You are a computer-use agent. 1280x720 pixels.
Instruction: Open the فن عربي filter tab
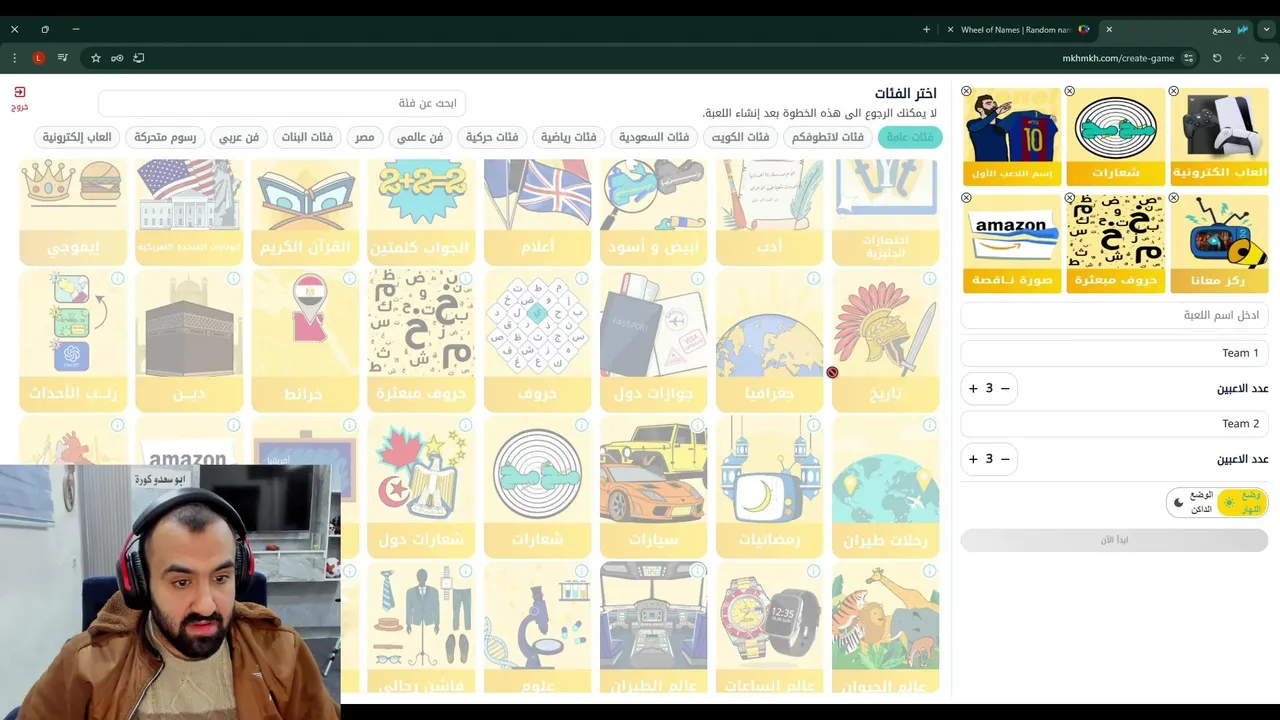(239, 137)
